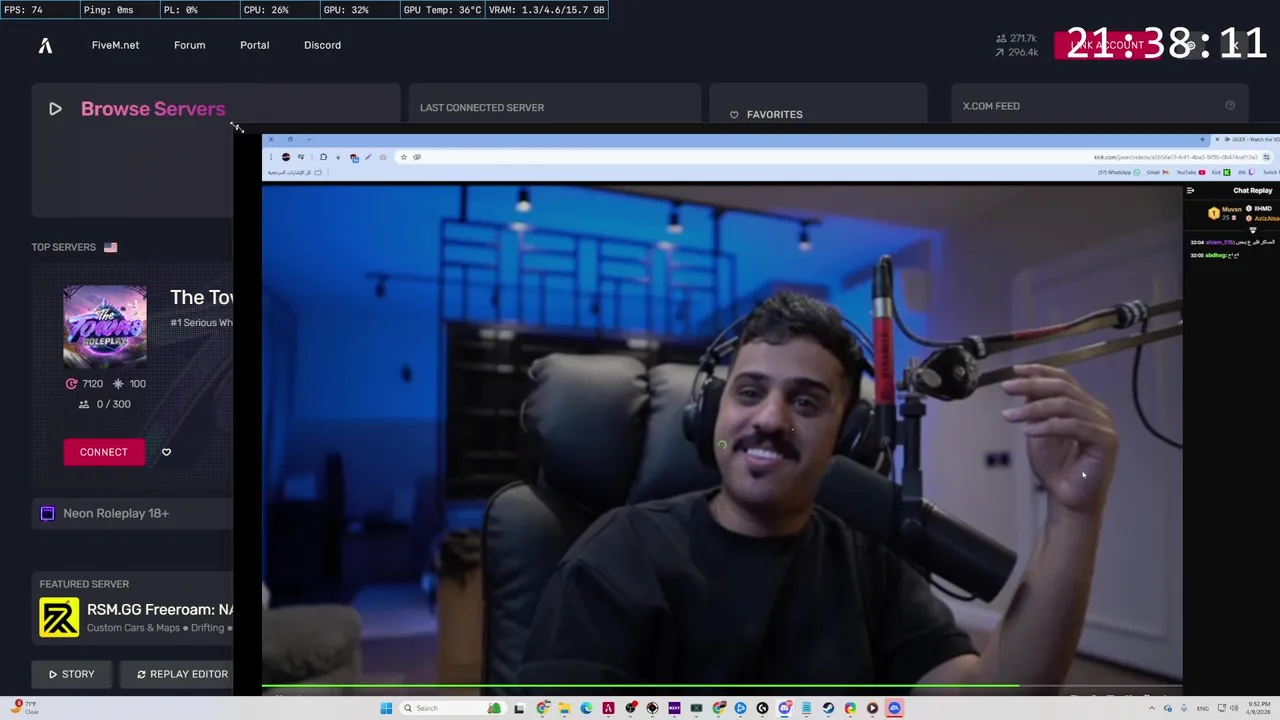Click the browser bookmark star icon
The height and width of the screenshot is (720, 1280).
[403, 157]
